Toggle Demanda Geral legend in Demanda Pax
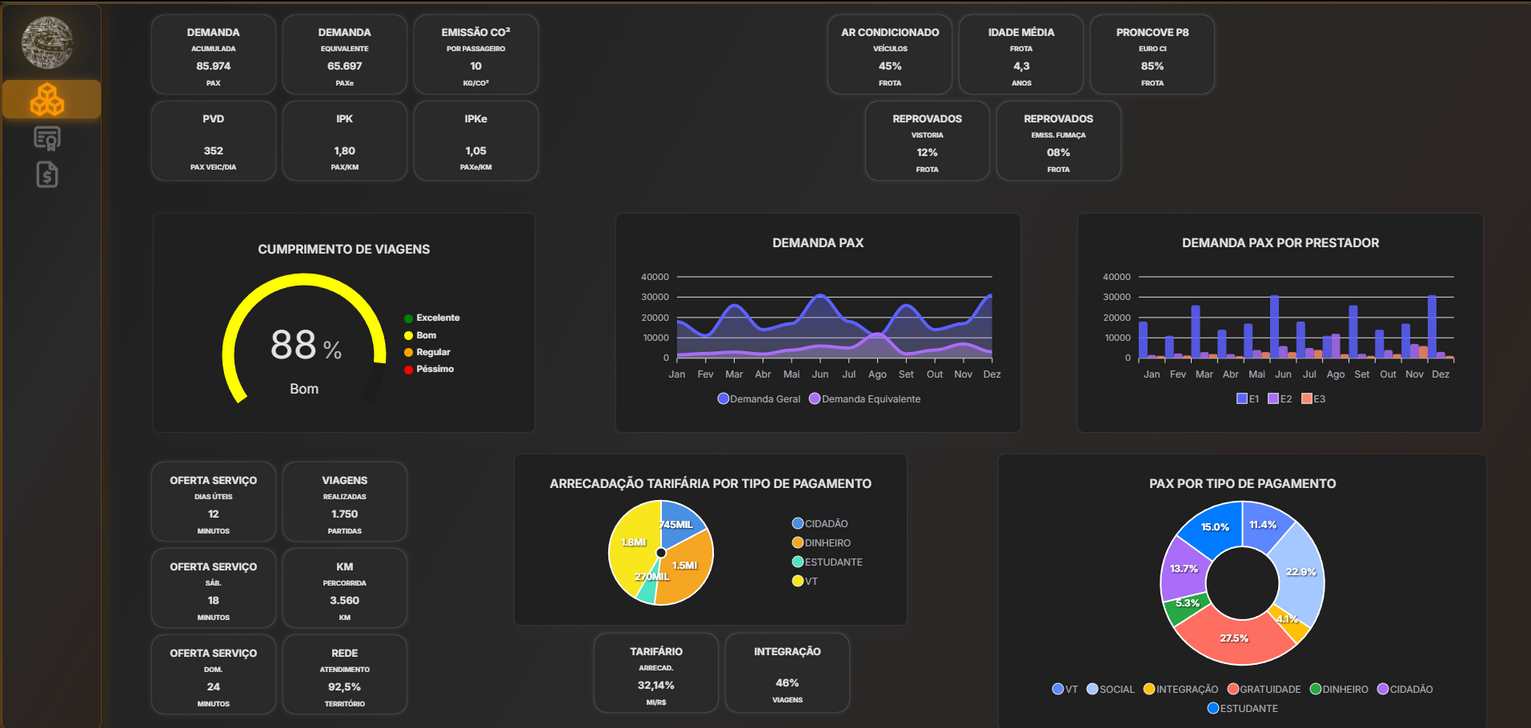This screenshot has height=728, width=1531. 761,399
